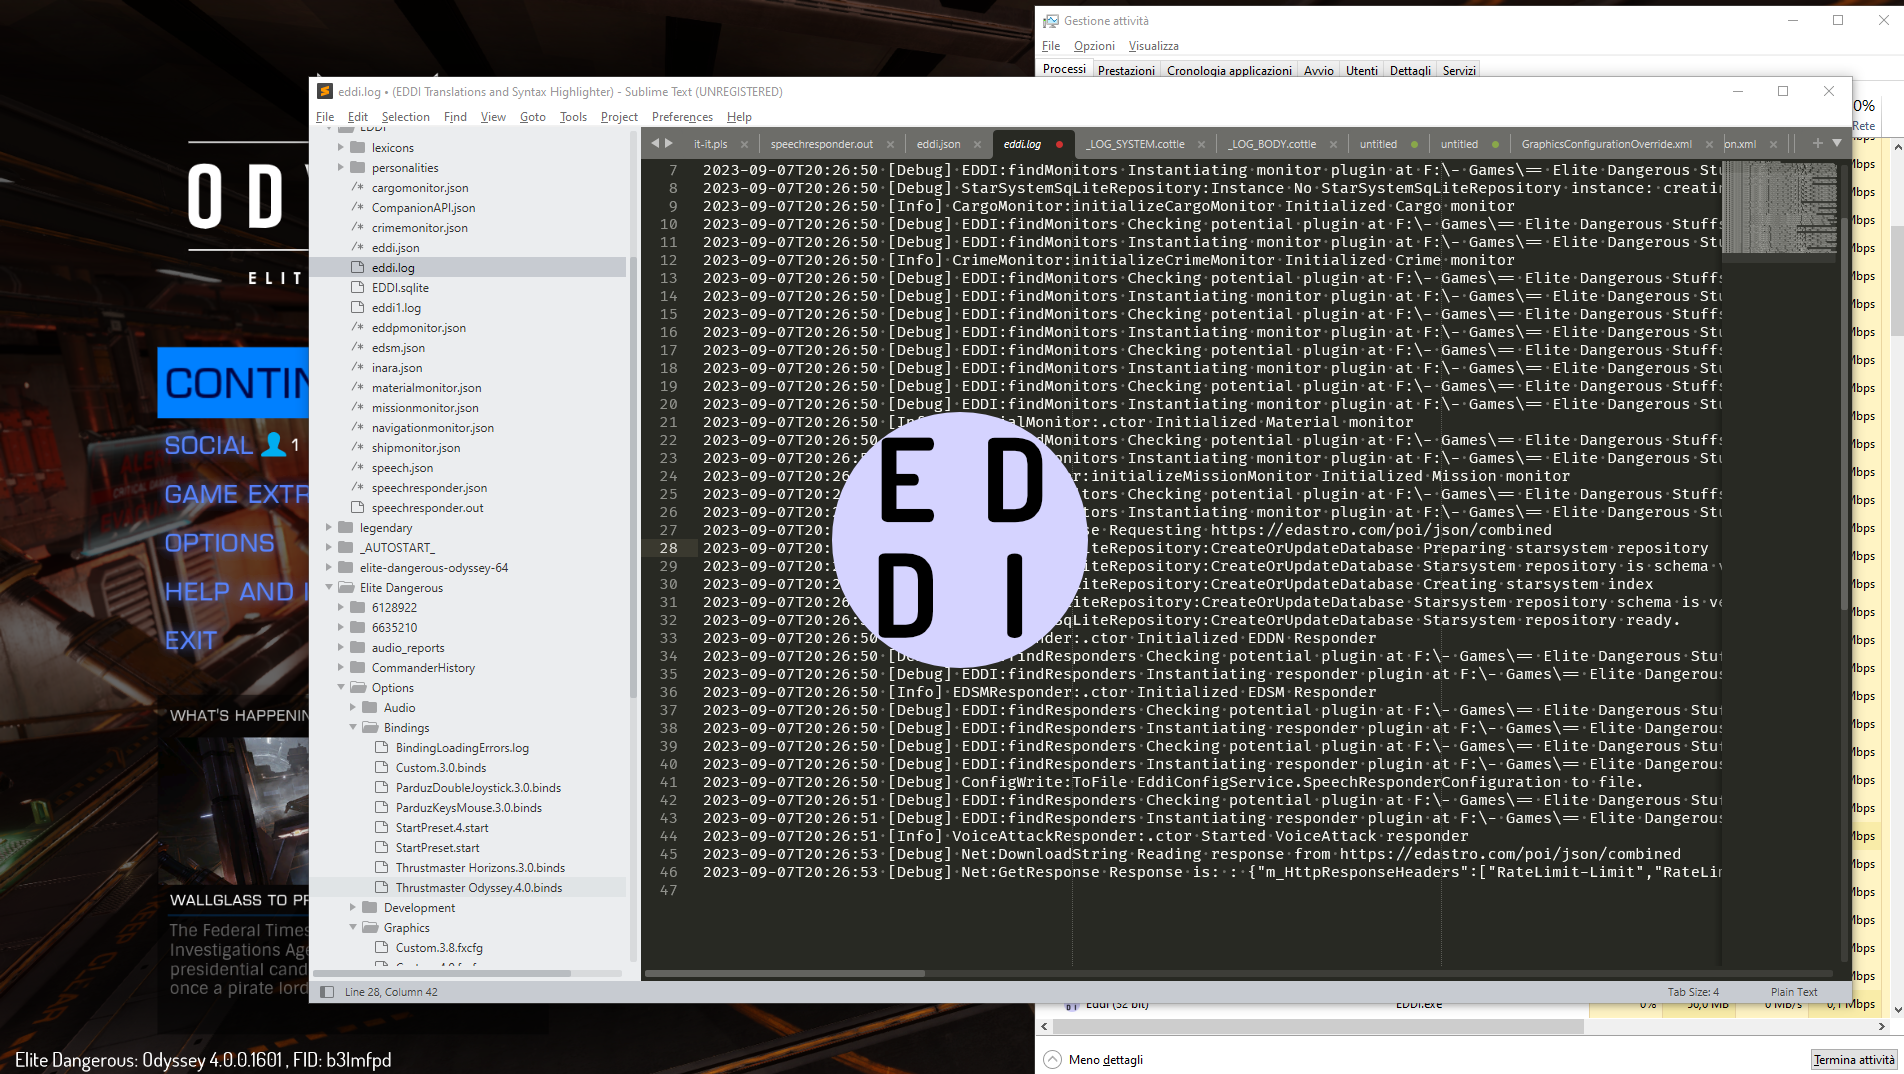Screen dimensions: 1904x1074
Task: Click the Gestione attività window icon
Action: pos(1050,20)
